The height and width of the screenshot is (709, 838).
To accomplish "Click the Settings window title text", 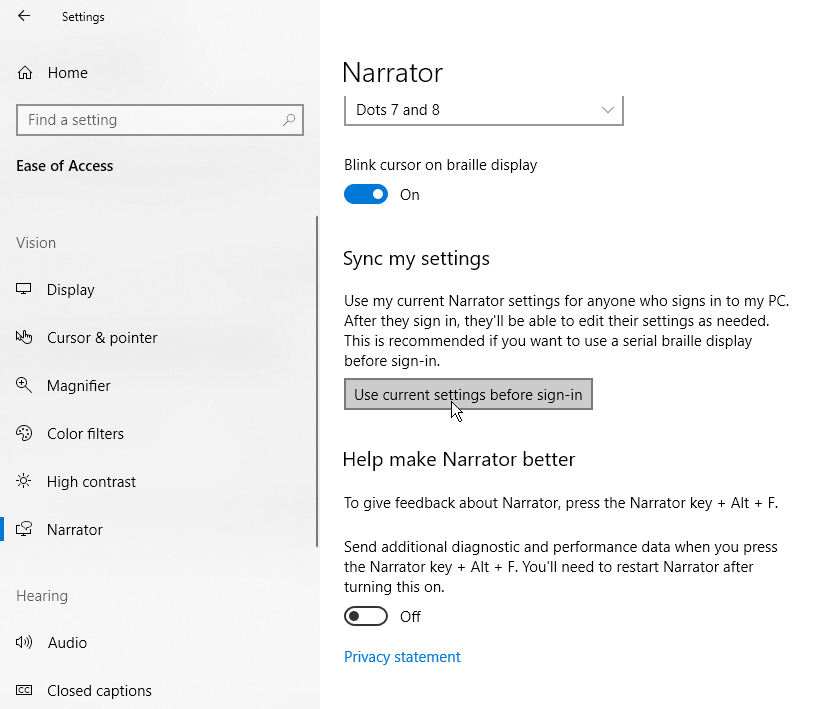I will pyautogui.click(x=83, y=17).
